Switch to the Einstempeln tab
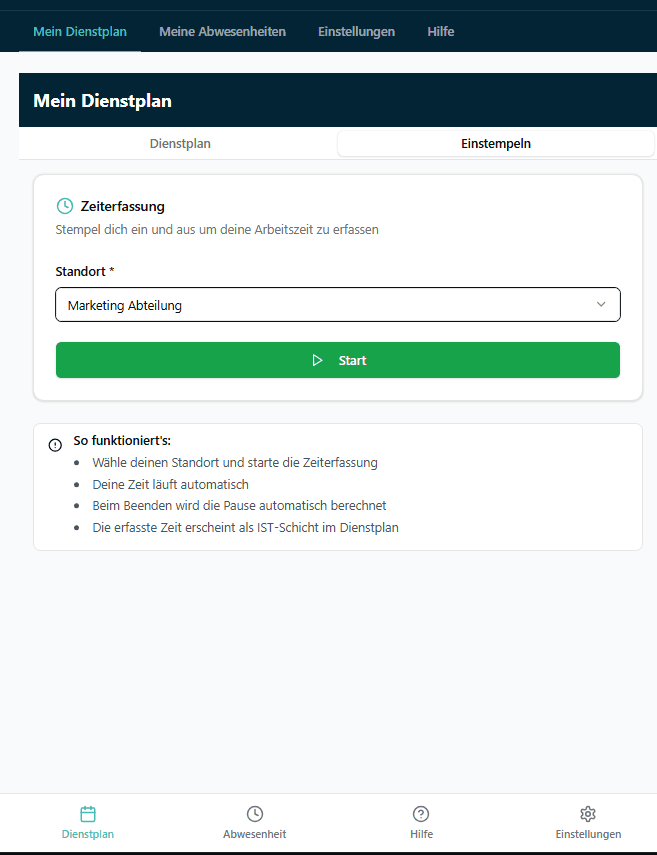This screenshot has width=657, height=855. tap(495, 143)
